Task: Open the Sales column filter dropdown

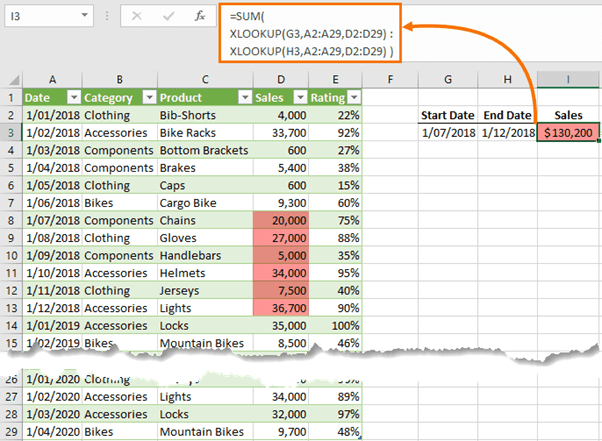Action: 300,97
